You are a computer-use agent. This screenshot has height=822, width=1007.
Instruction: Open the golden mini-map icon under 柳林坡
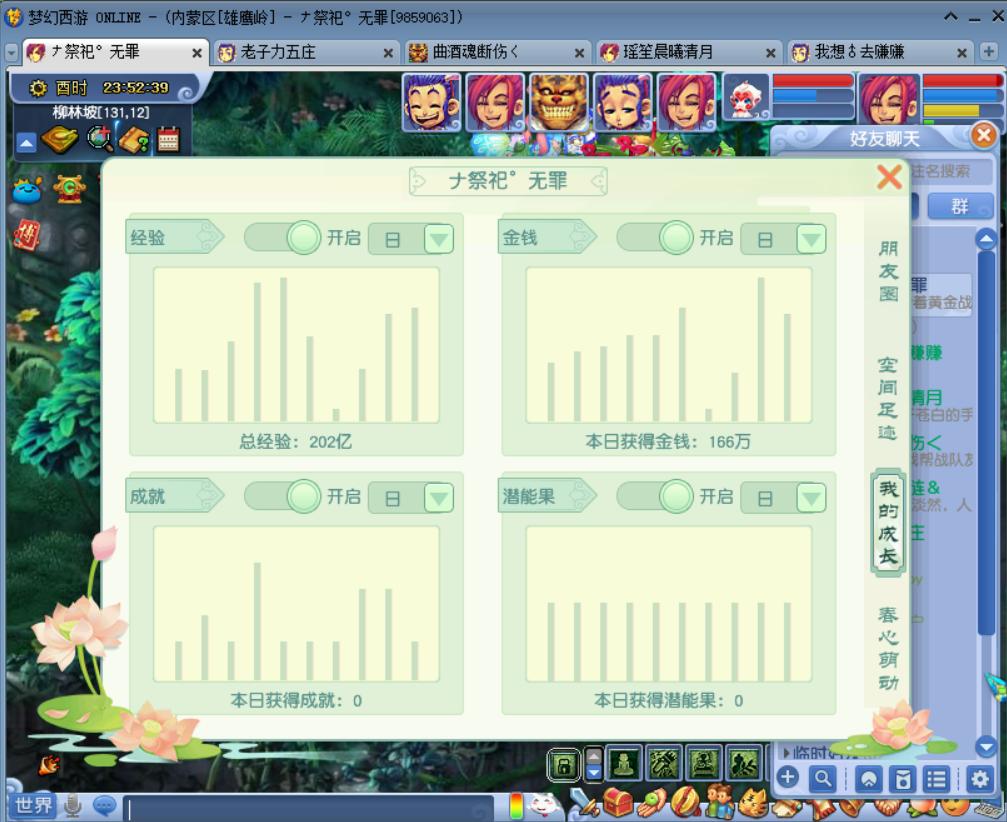[x=60, y=139]
